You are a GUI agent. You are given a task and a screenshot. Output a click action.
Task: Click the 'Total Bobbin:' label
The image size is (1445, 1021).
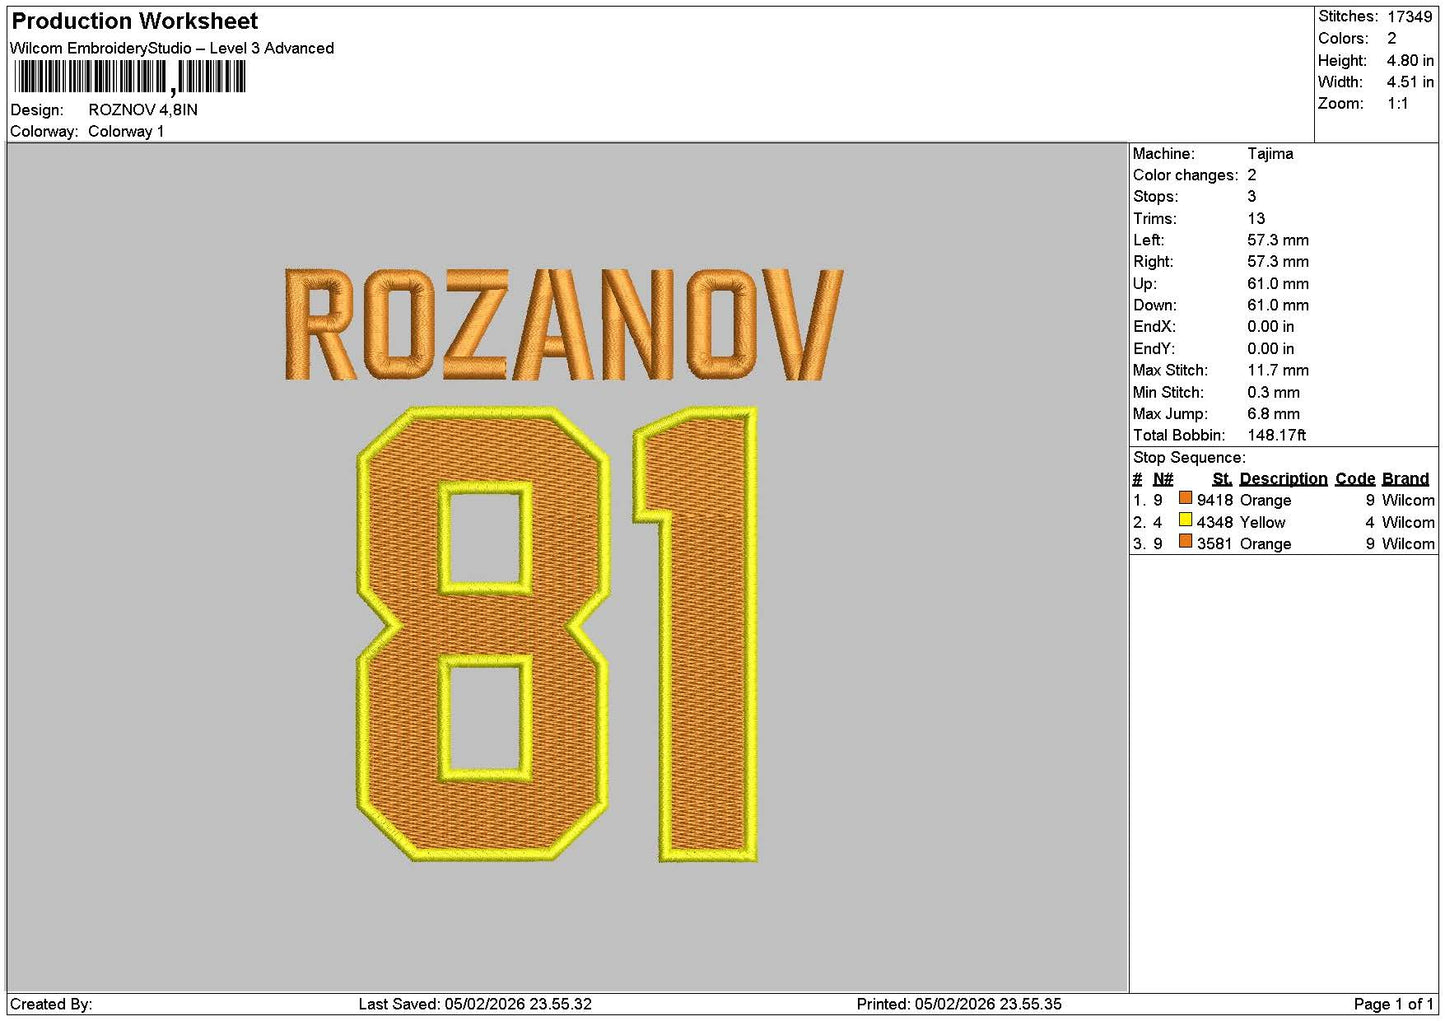point(1178,435)
